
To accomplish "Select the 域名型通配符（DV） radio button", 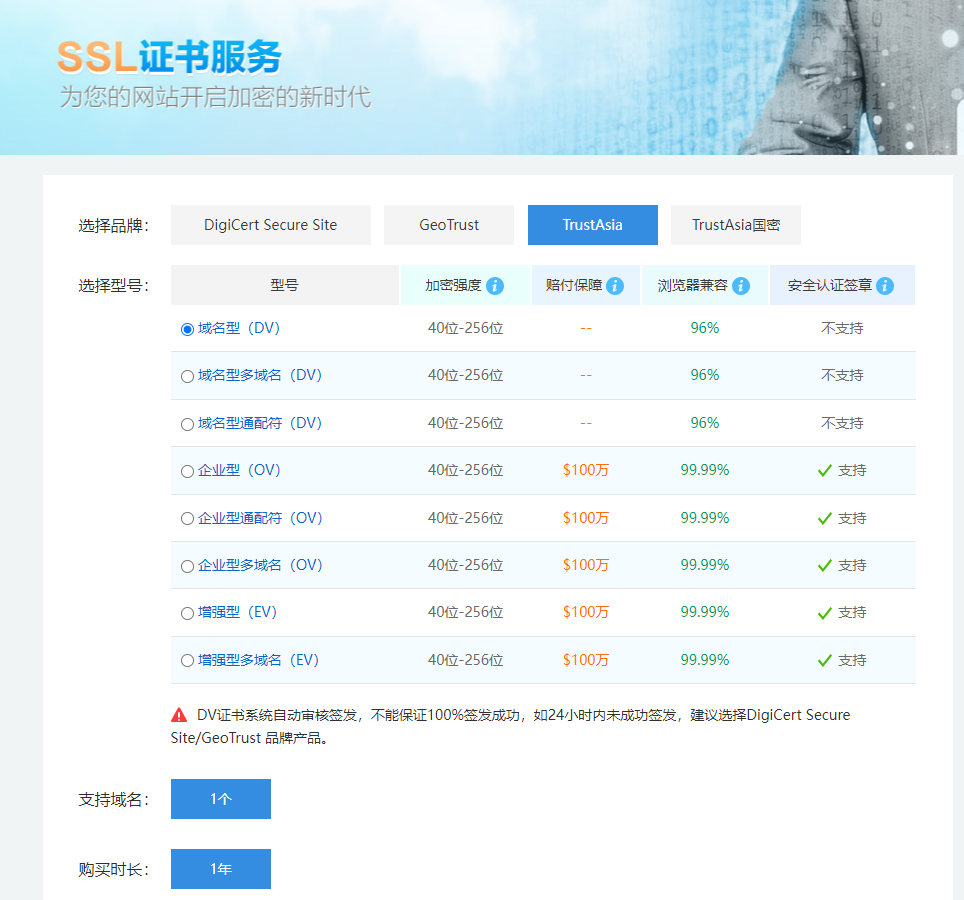I will coord(187,424).
